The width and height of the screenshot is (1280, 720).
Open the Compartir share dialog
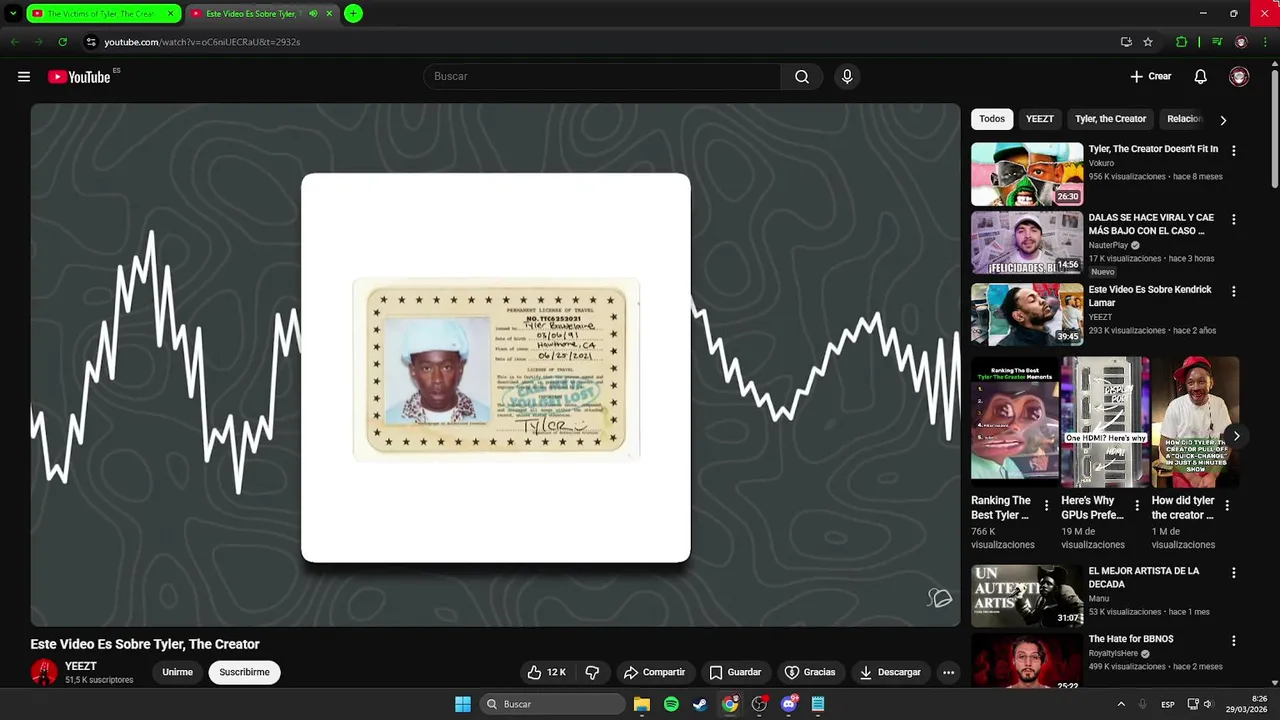tap(654, 672)
